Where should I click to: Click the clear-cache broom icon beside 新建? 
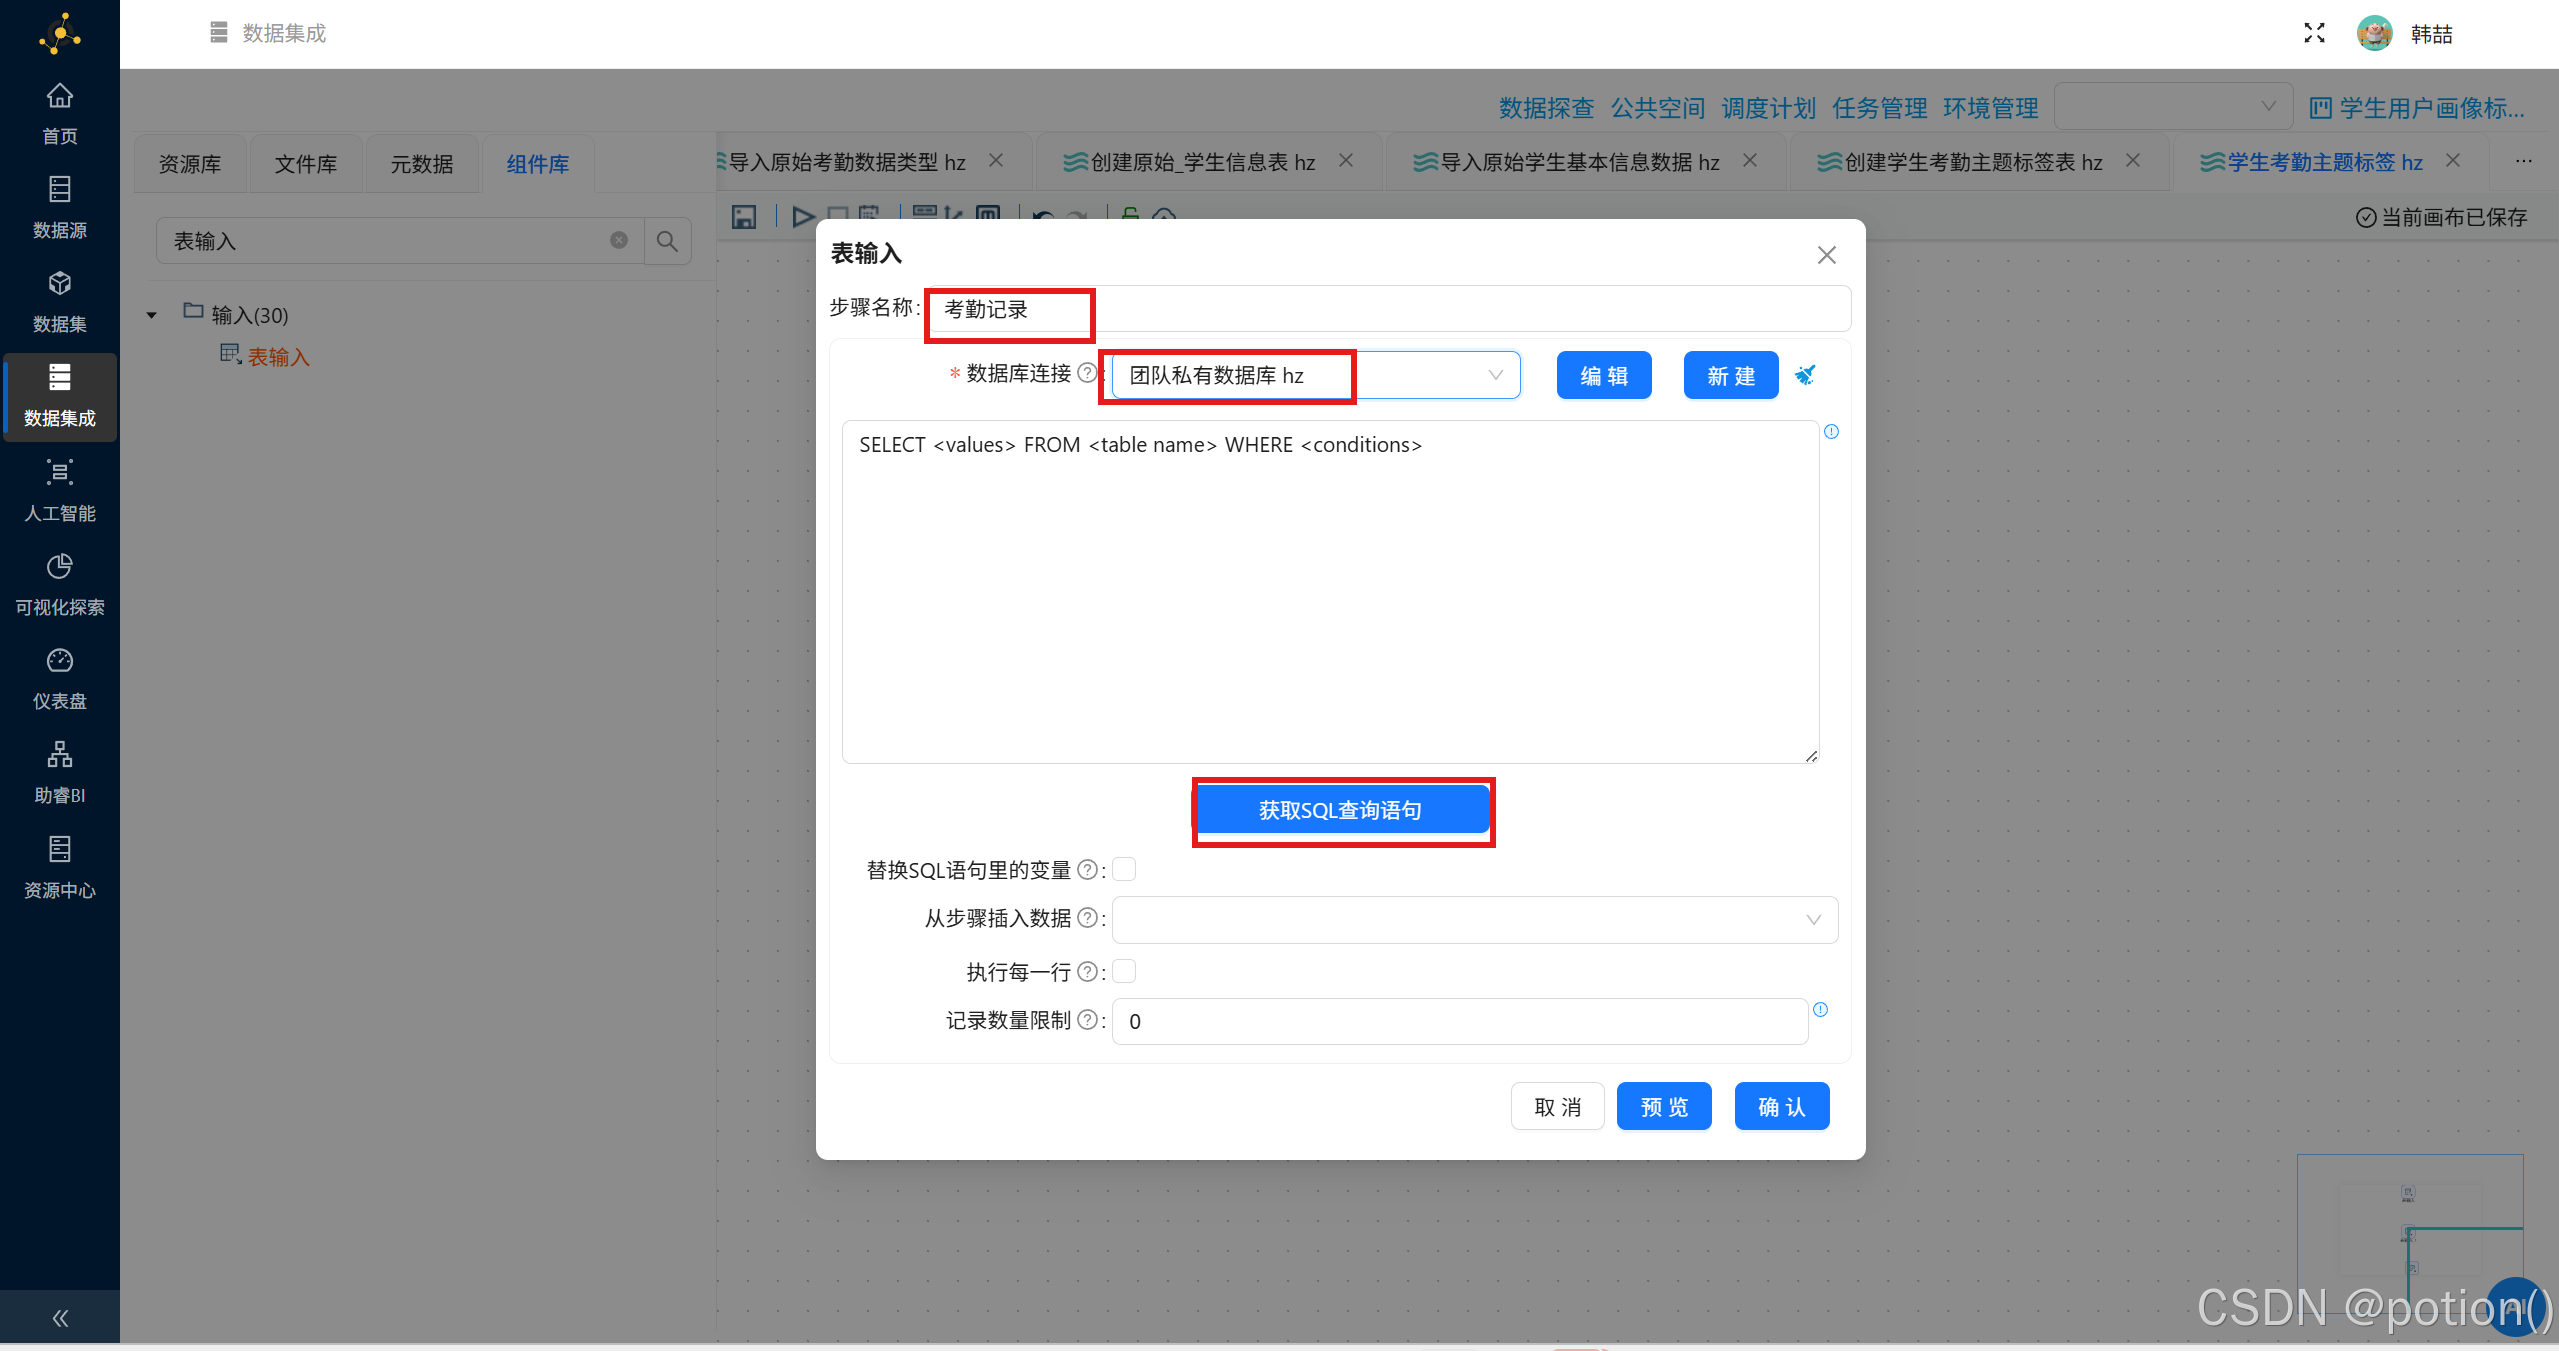1805,375
